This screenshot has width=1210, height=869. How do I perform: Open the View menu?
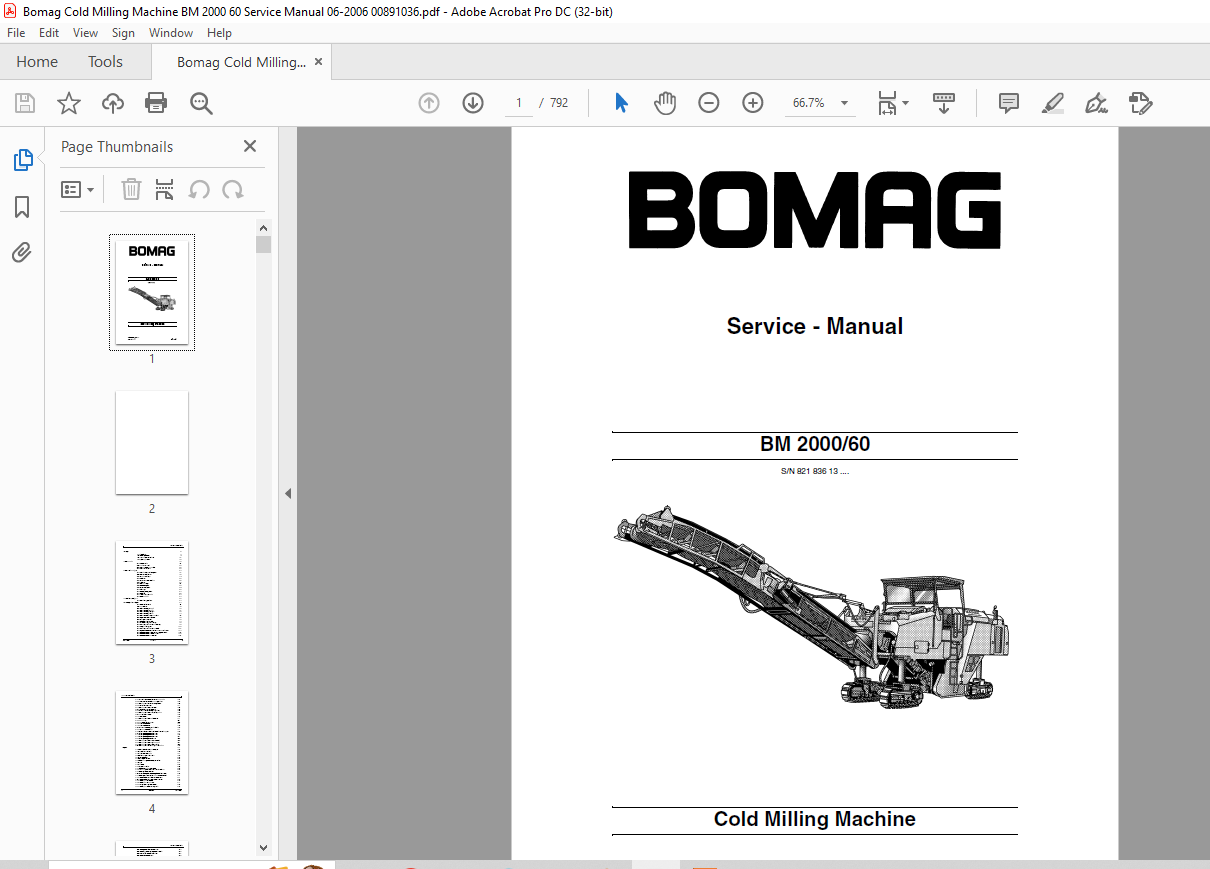tap(85, 33)
